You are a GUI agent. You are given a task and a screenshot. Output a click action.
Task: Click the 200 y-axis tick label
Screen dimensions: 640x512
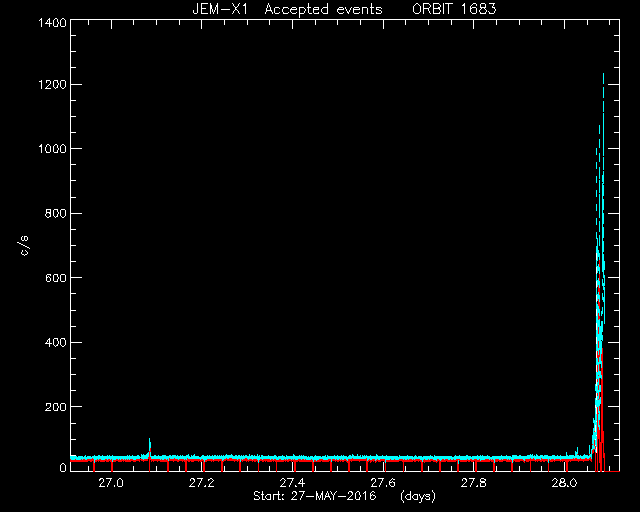coord(55,407)
